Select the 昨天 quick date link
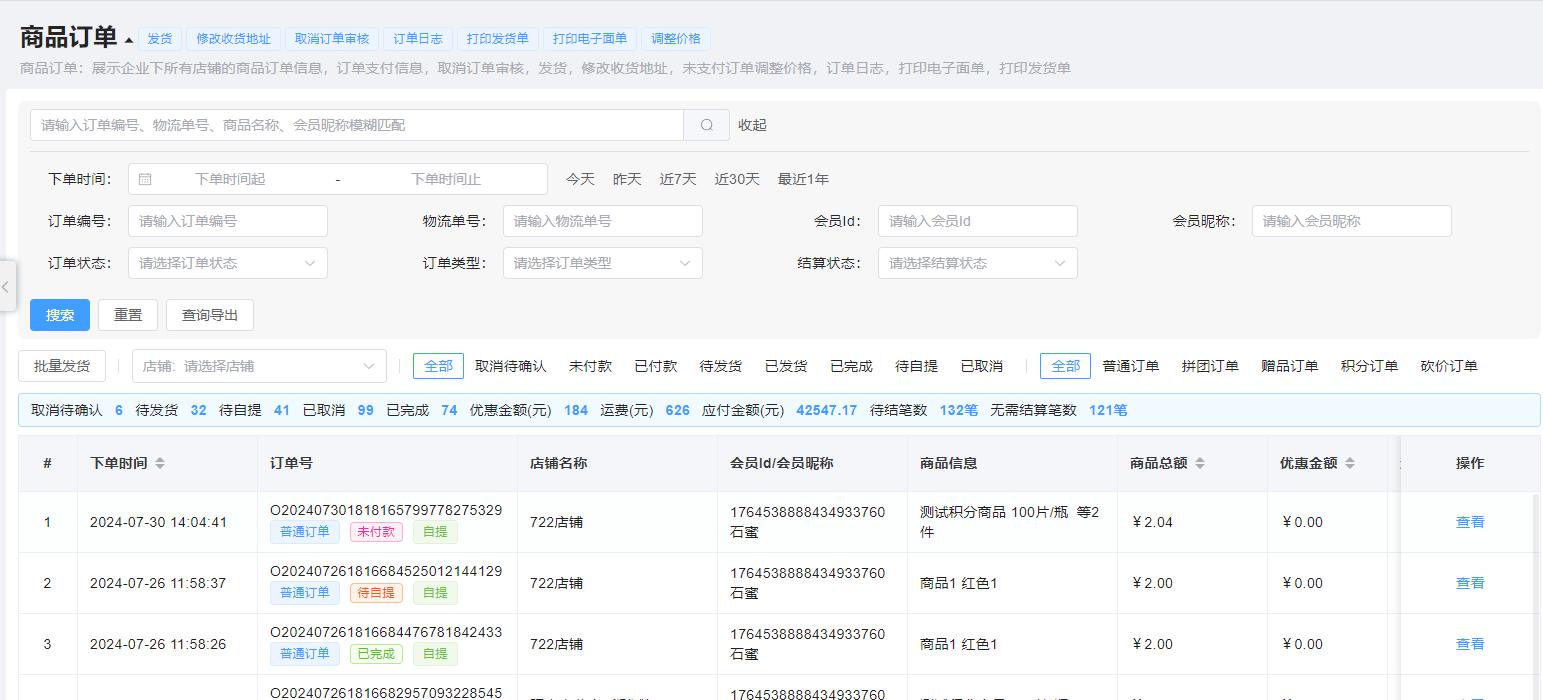 [627, 179]
